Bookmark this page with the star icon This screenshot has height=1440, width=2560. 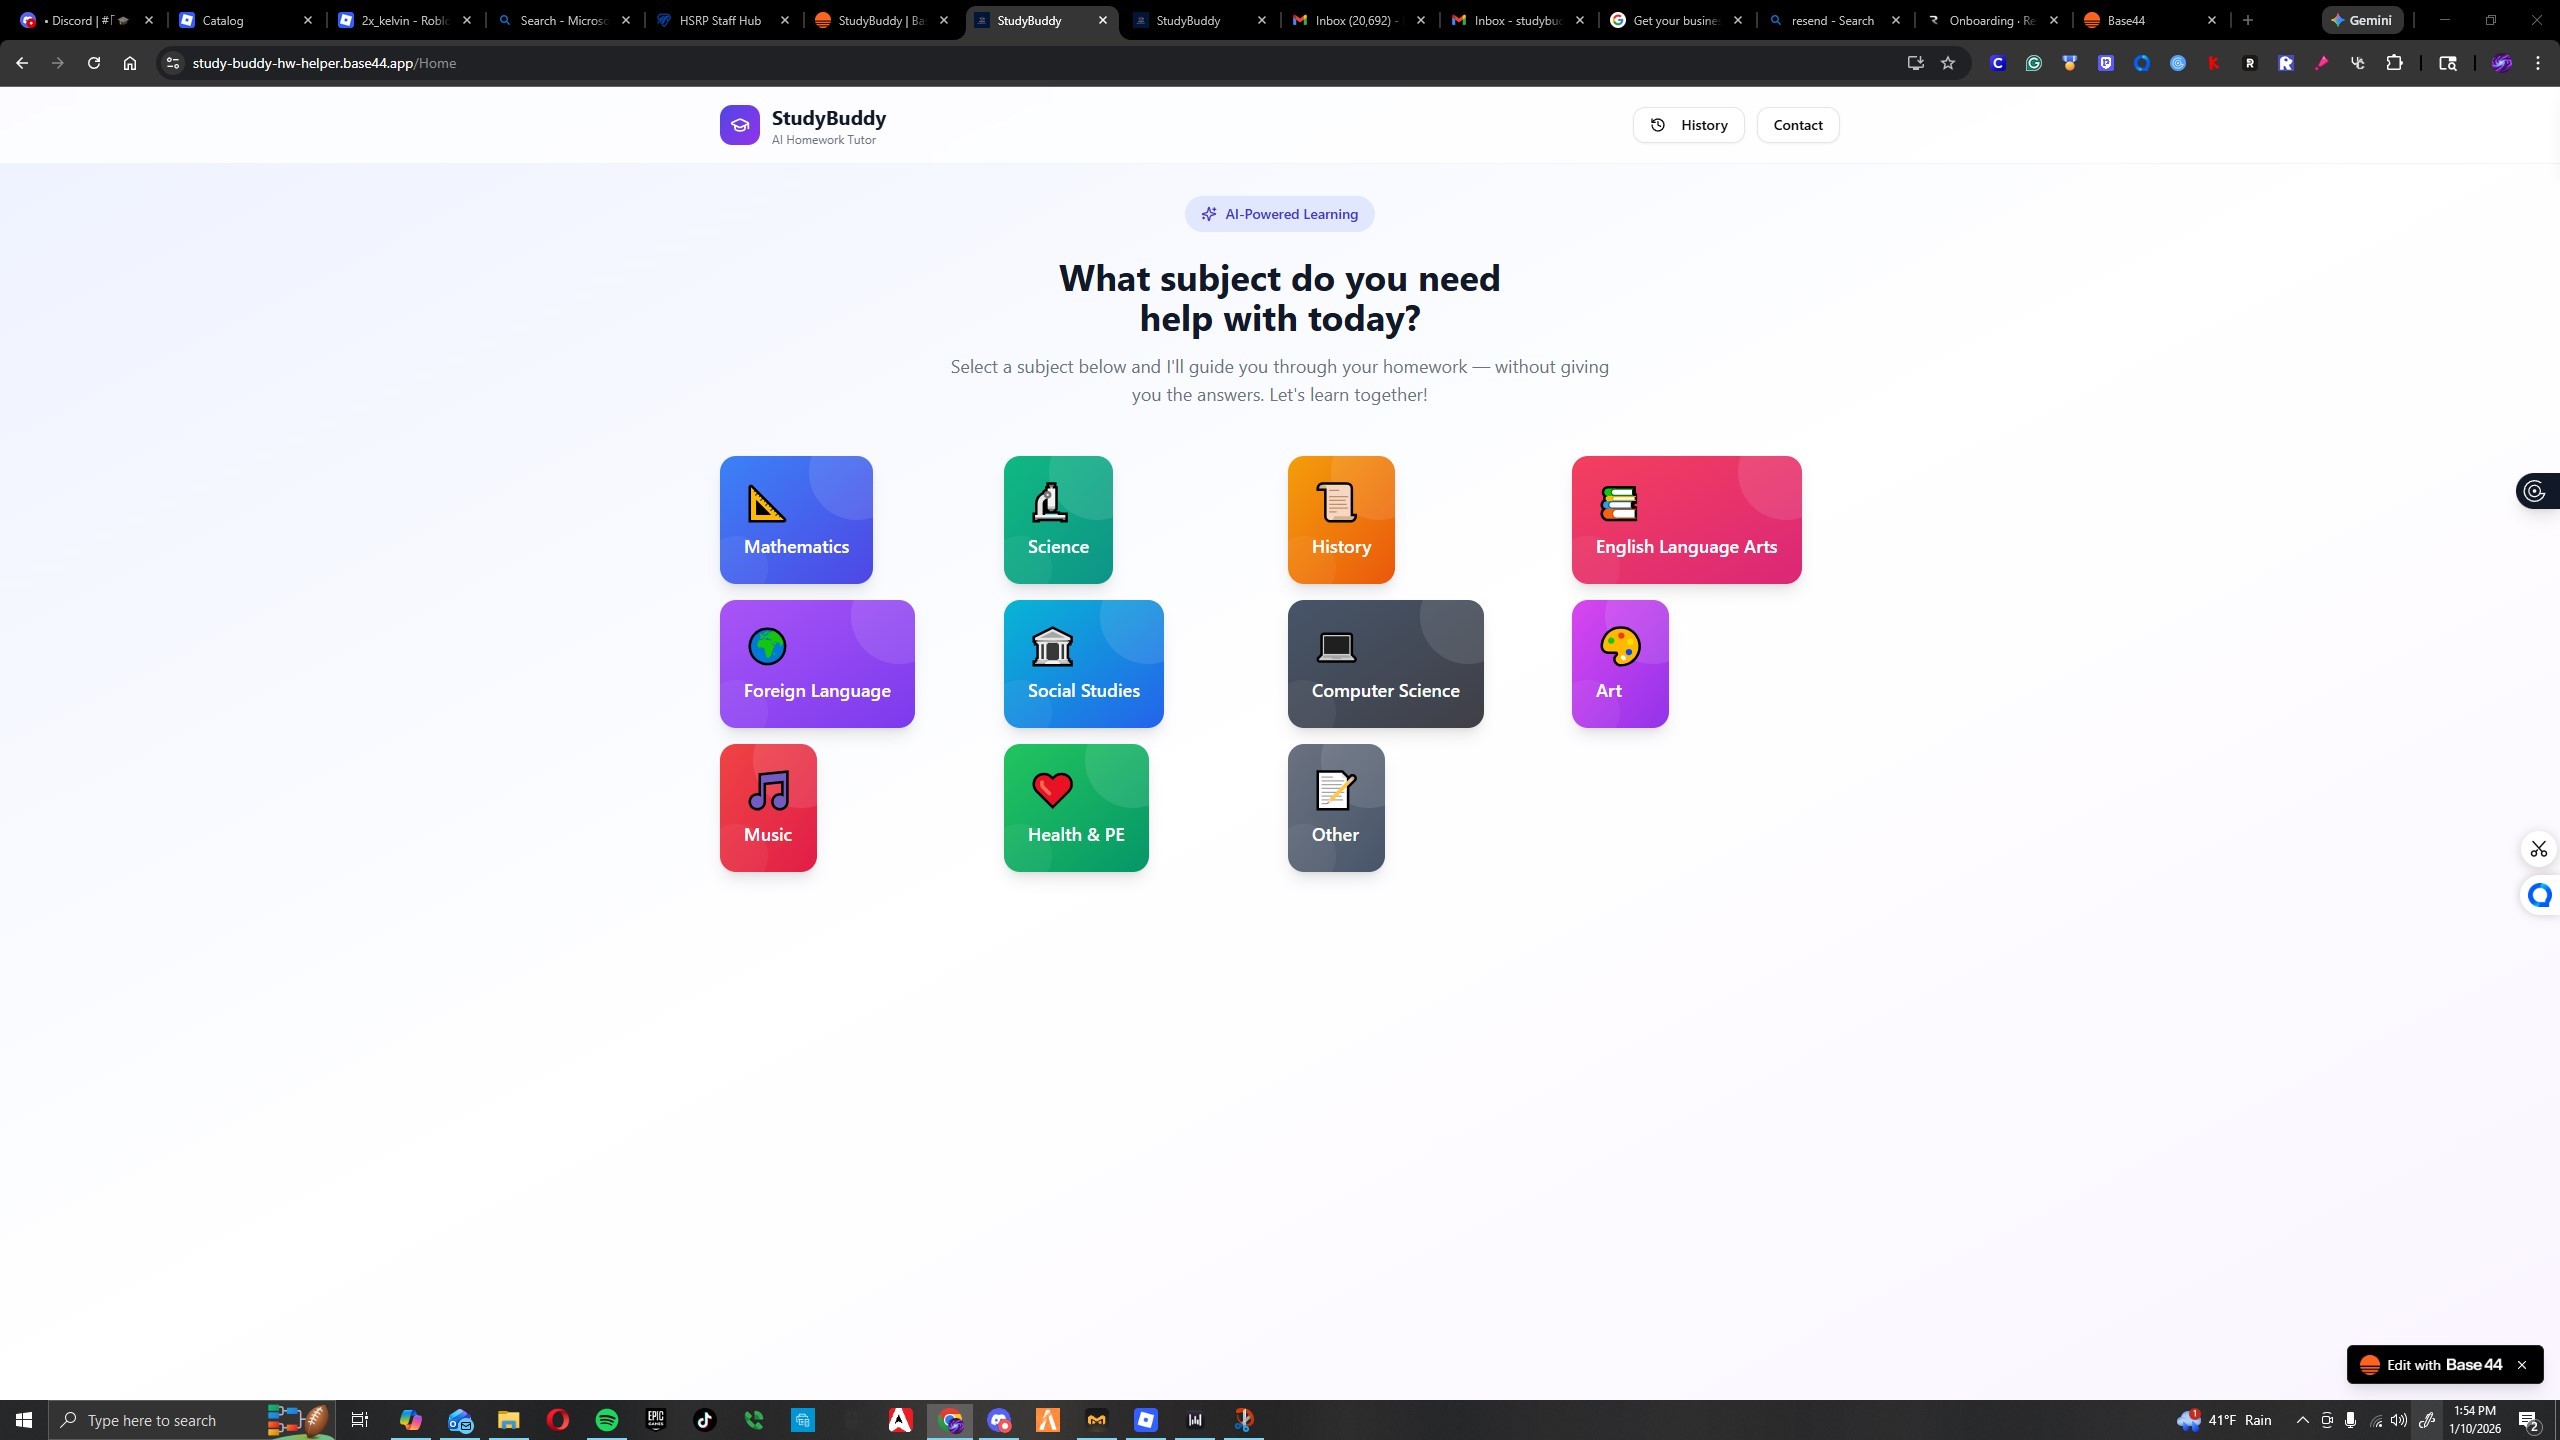coord(1948,63)
